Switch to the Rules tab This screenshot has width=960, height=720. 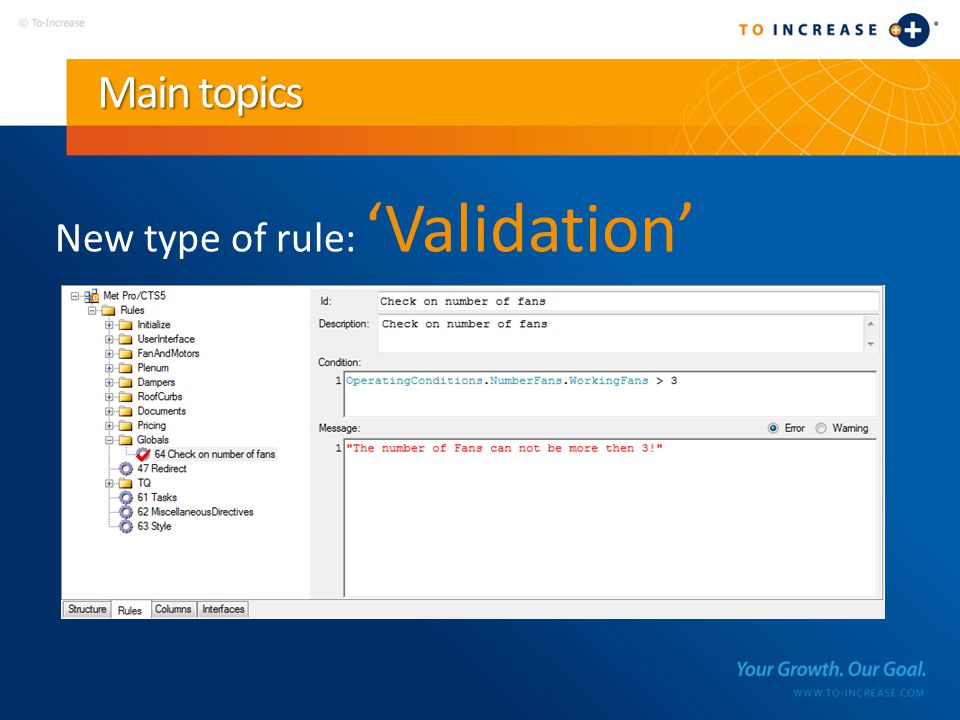130,610
